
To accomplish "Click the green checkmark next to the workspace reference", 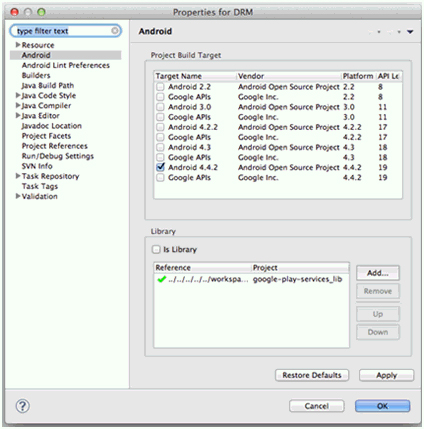I will tap(162, 279).
